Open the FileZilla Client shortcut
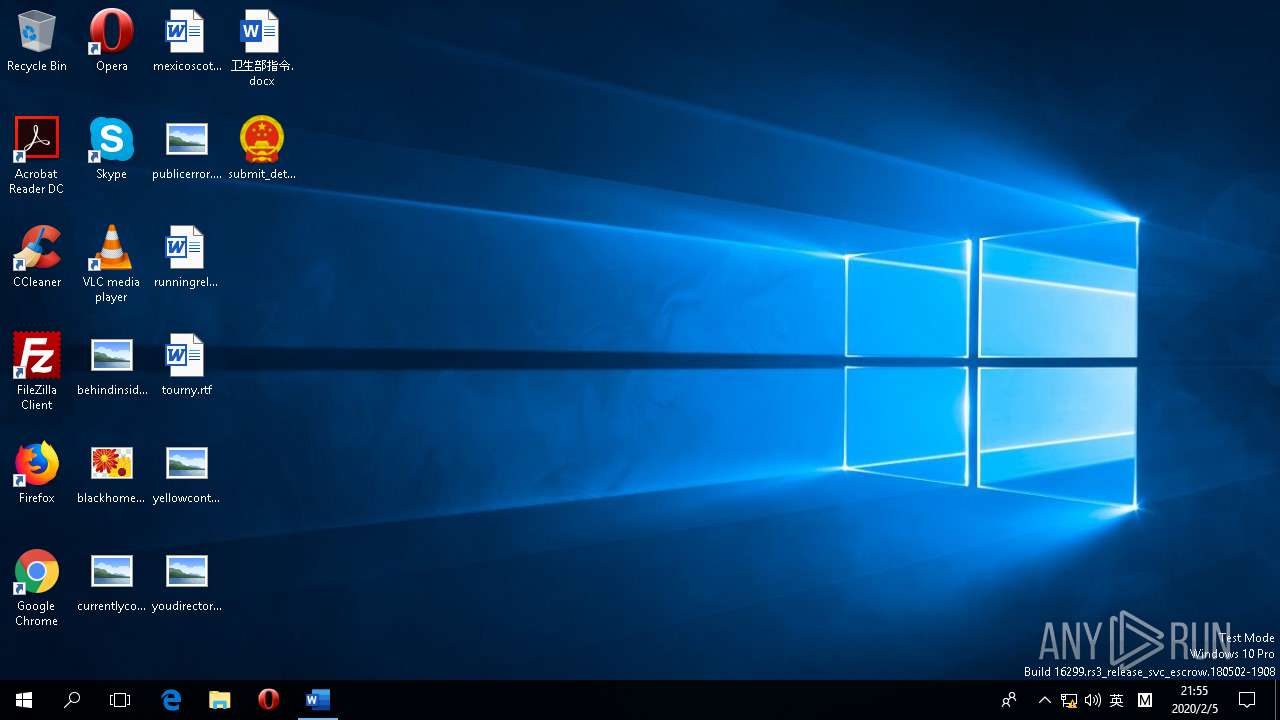This screenshot has width=1280, height=720. pos(37,371)
